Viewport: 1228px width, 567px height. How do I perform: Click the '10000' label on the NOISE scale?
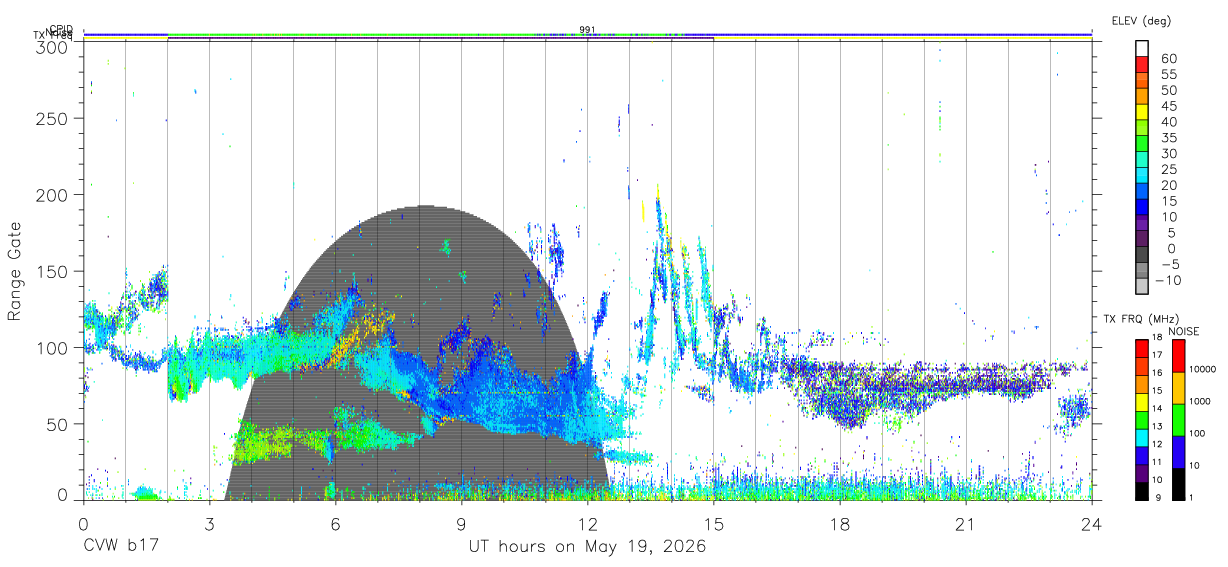tap(1201, 369)
